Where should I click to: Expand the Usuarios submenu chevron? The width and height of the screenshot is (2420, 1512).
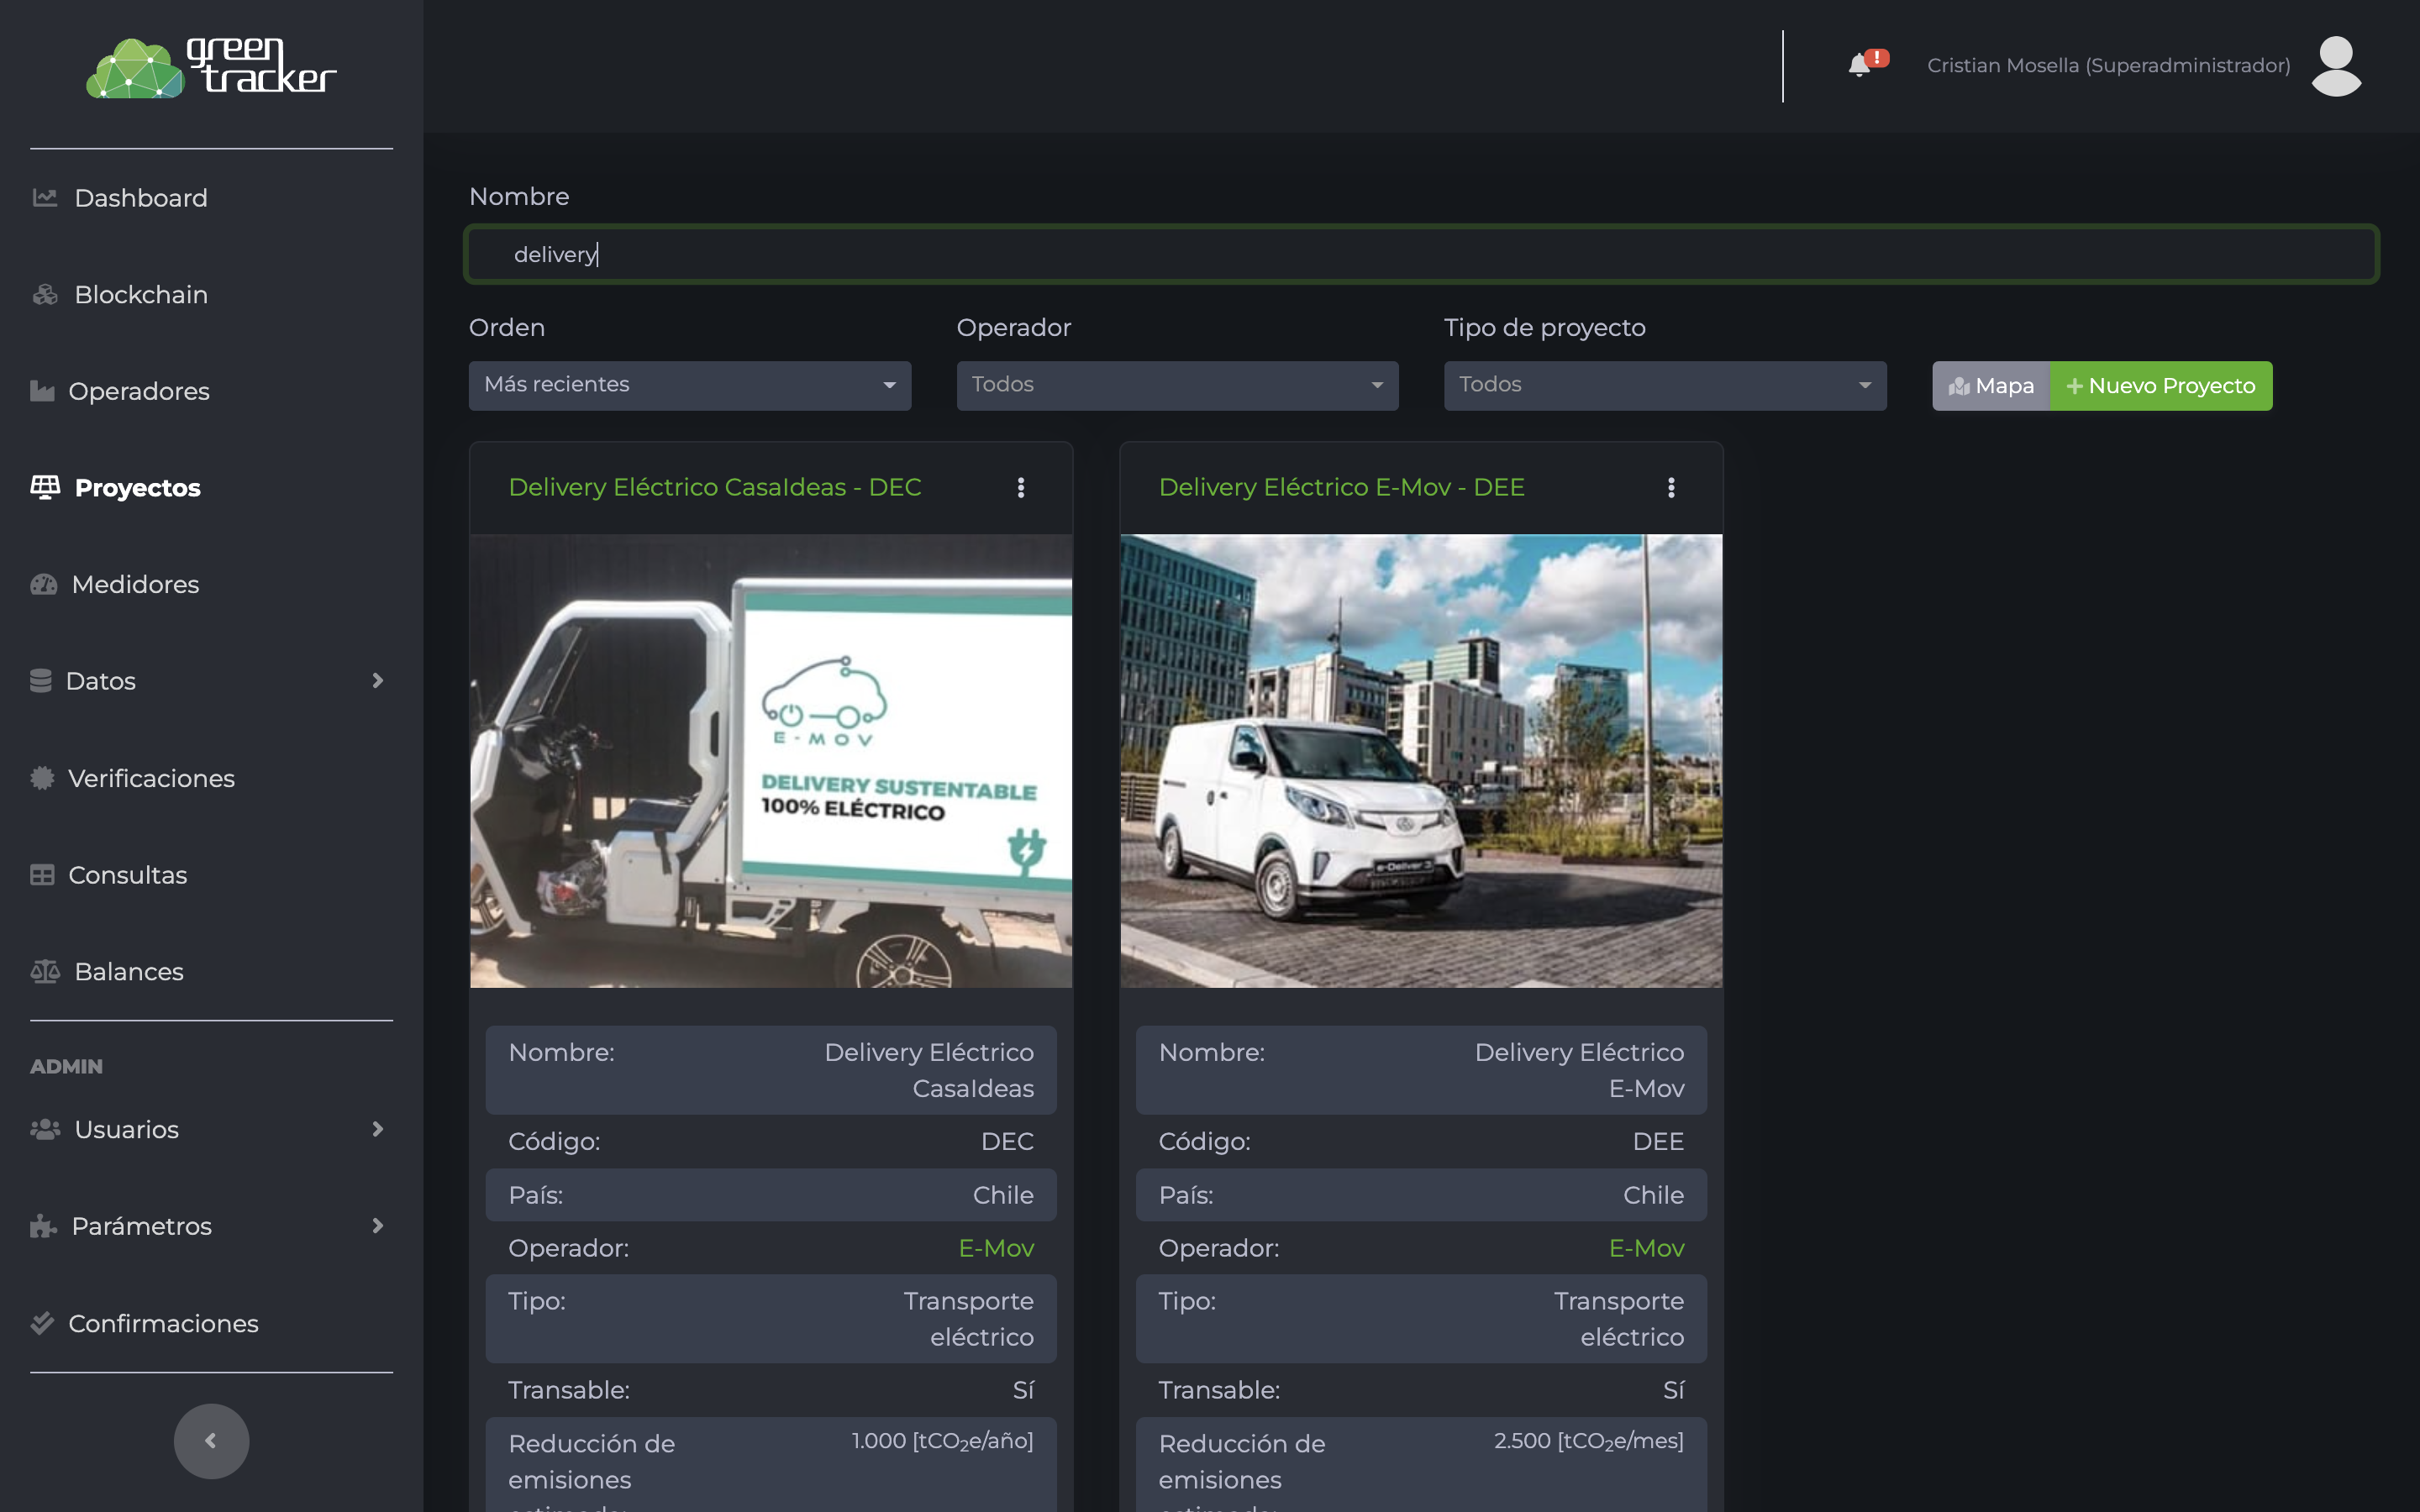[x=377, y=1129]
